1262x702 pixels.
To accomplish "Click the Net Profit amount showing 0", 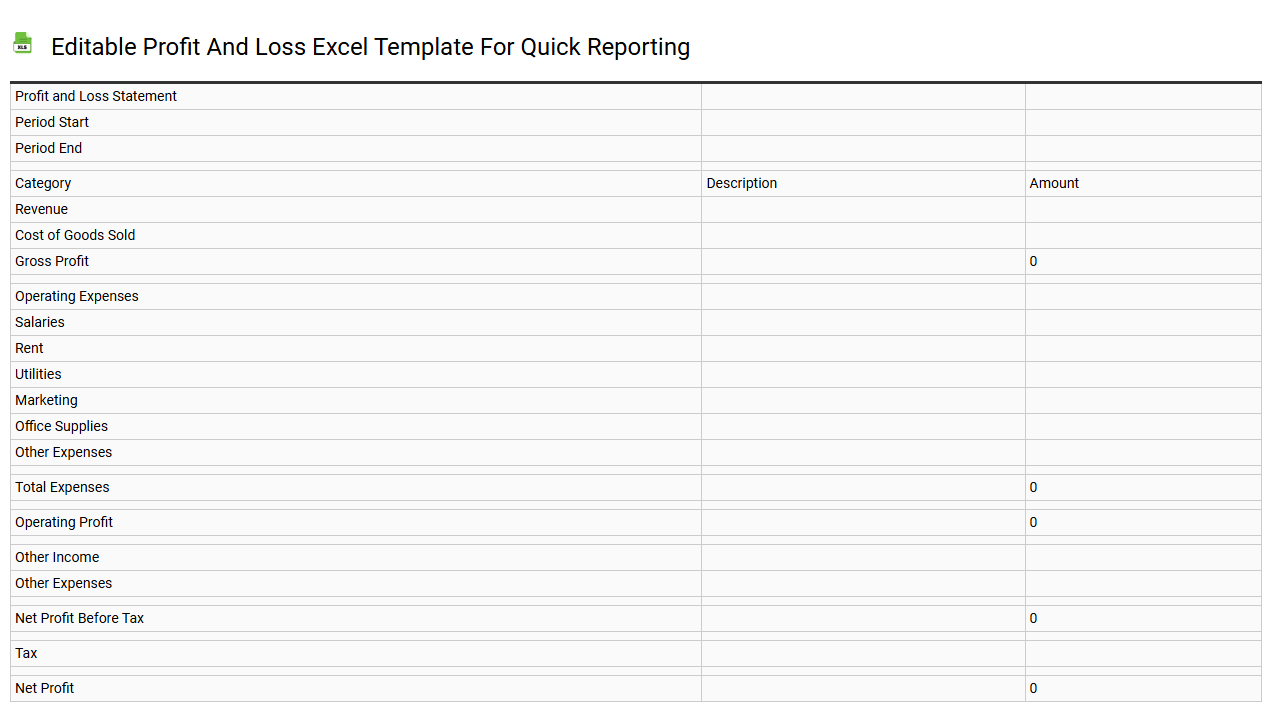I will pos(1033,688).
